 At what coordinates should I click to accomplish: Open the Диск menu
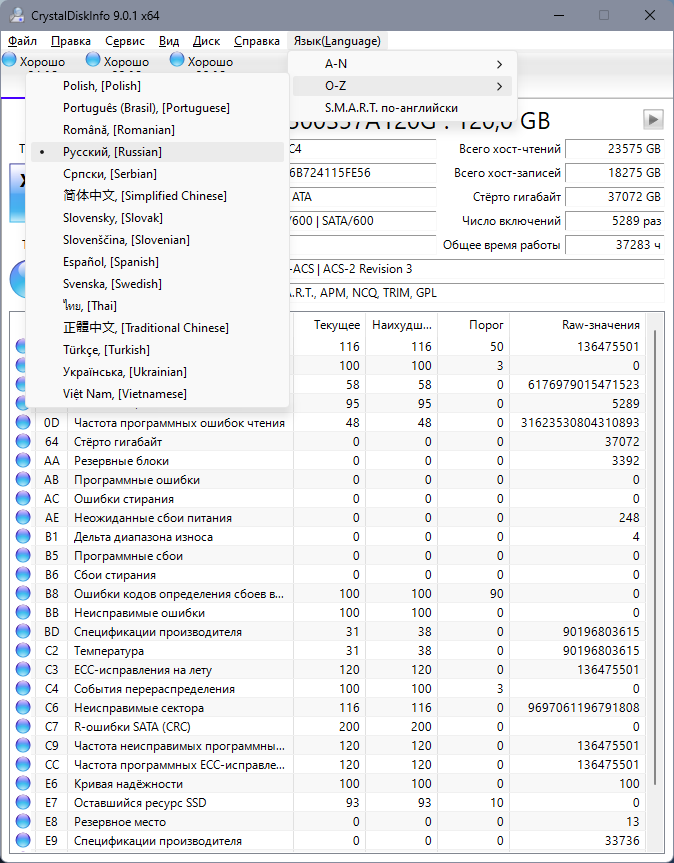pyautogui.click(x=206, y=41)
